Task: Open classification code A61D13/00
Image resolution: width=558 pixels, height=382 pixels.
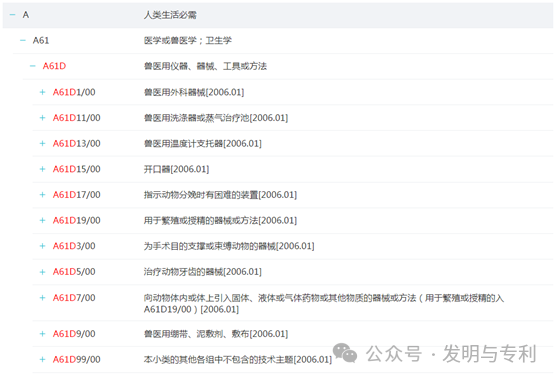Action: [77, 143]
